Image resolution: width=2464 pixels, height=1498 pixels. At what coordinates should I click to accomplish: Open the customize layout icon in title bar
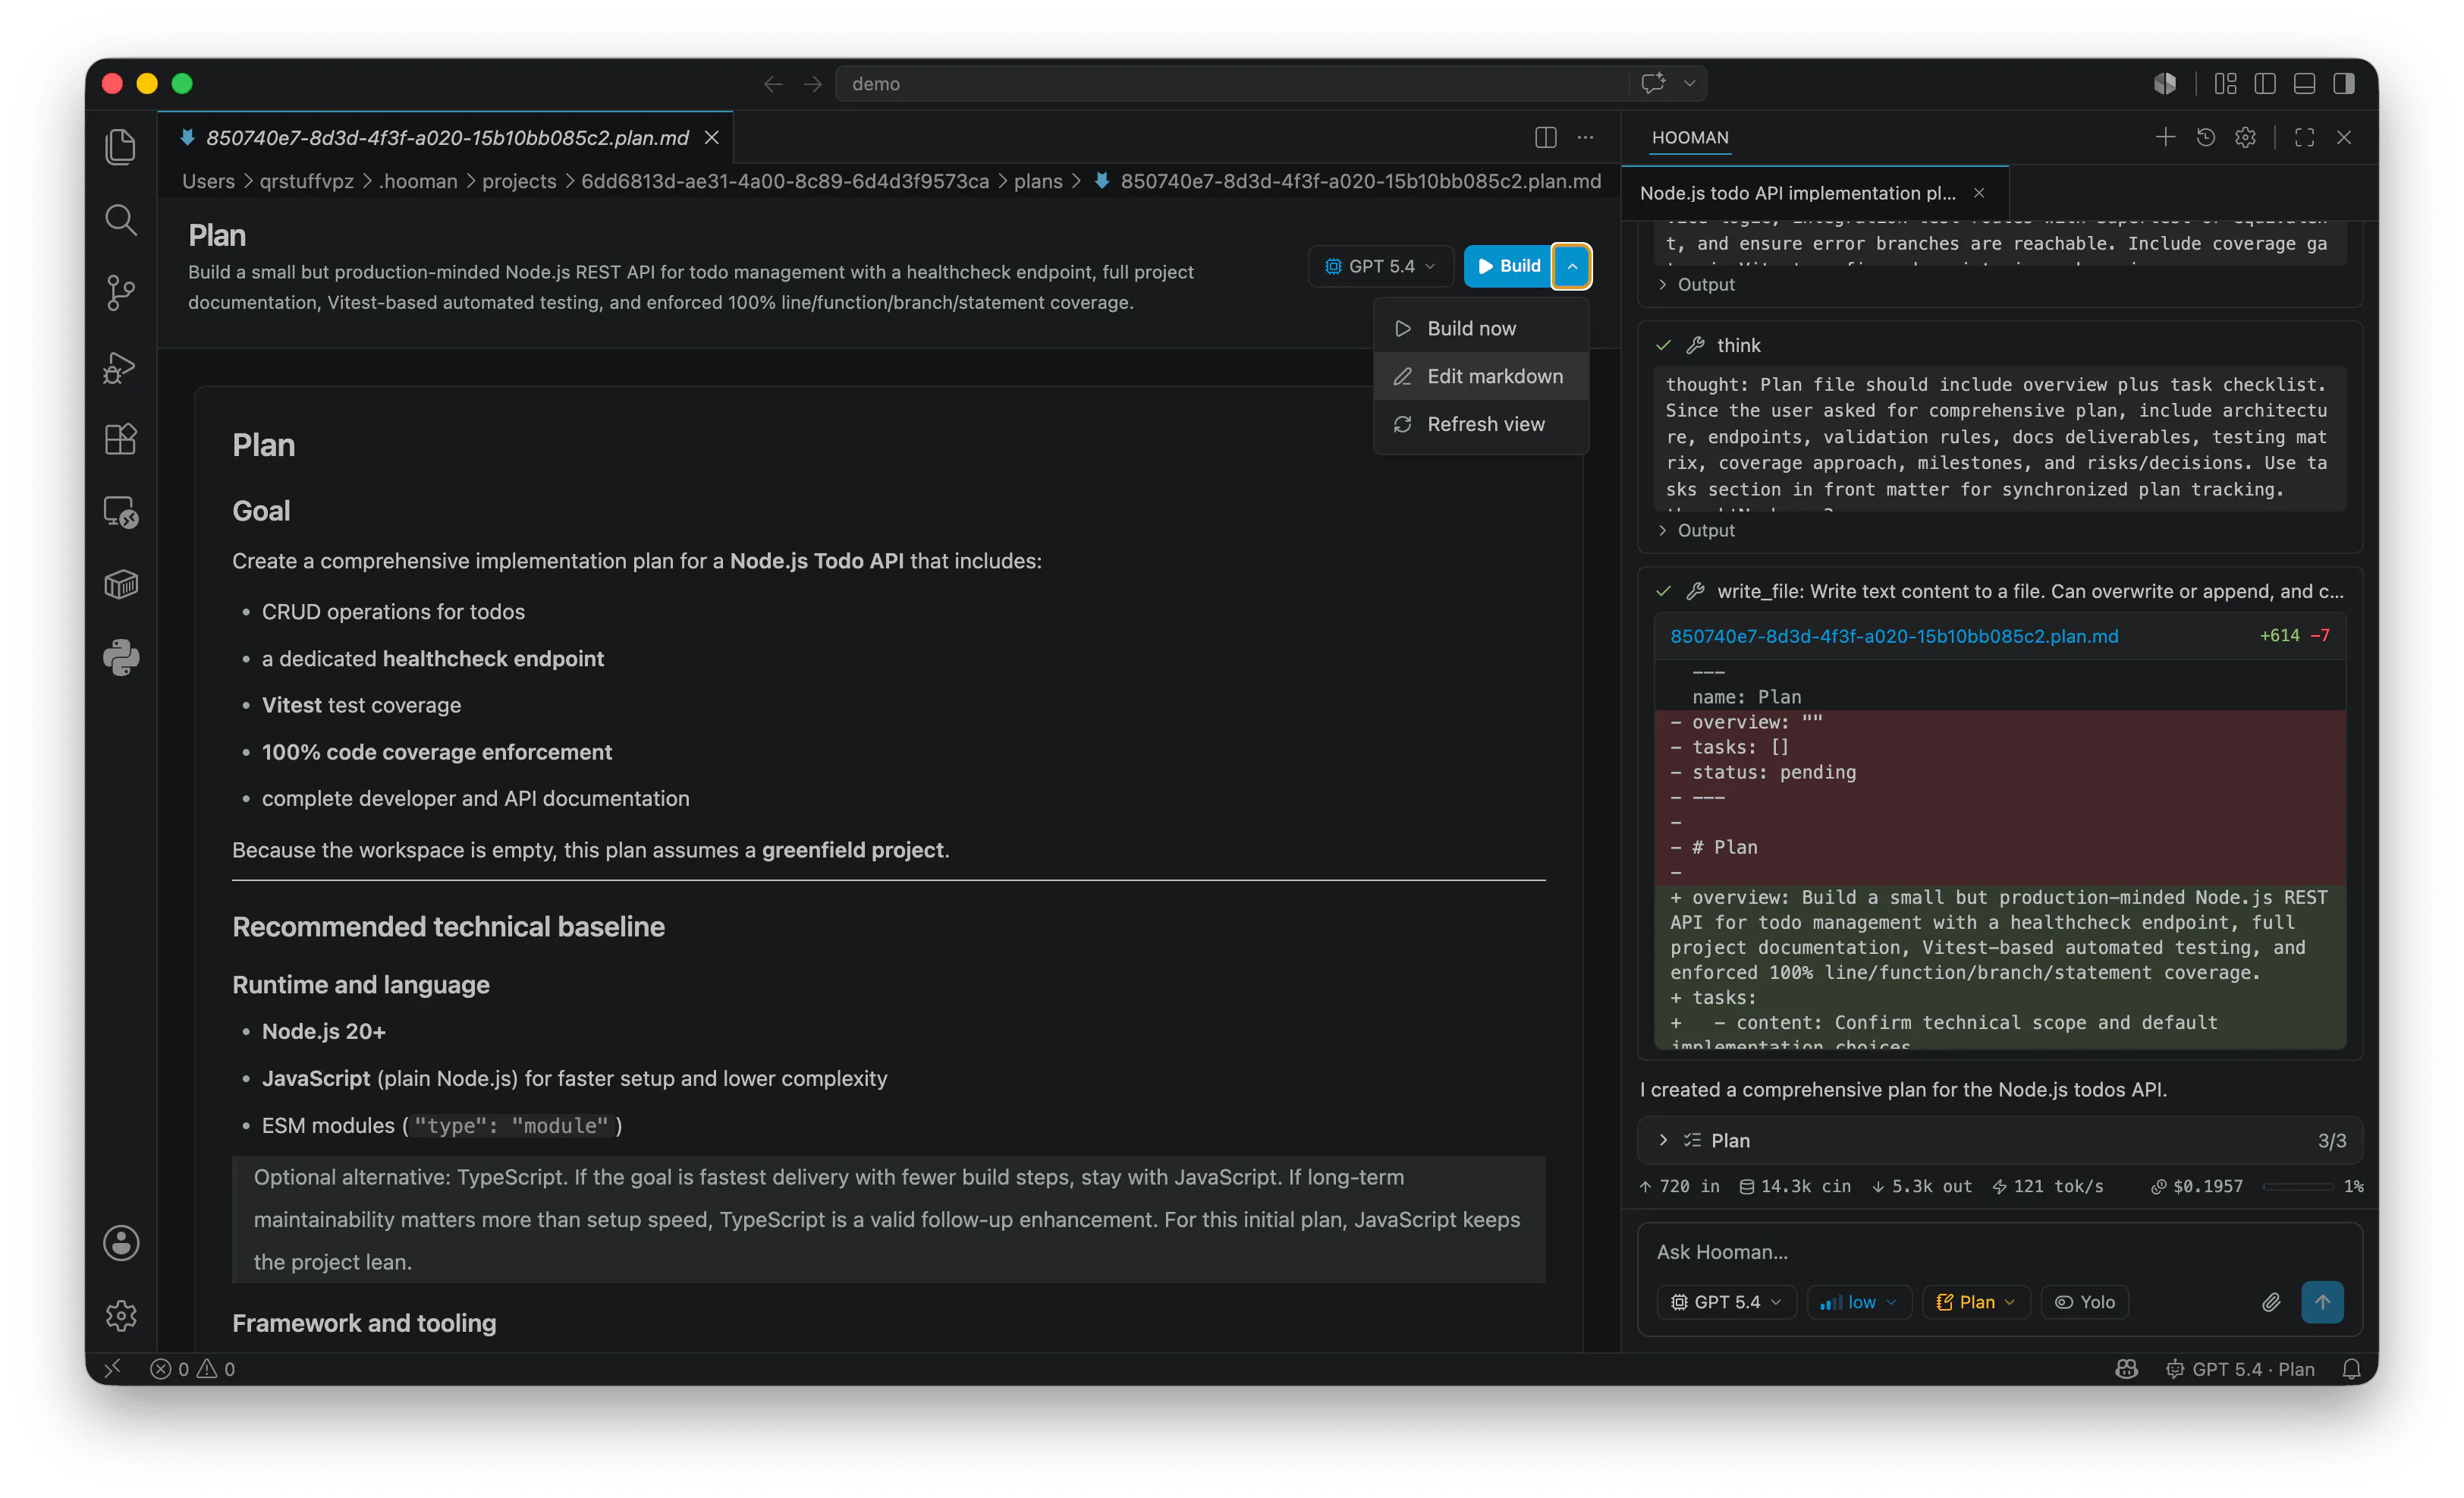pyautogui.click(x=2226, y=84)
